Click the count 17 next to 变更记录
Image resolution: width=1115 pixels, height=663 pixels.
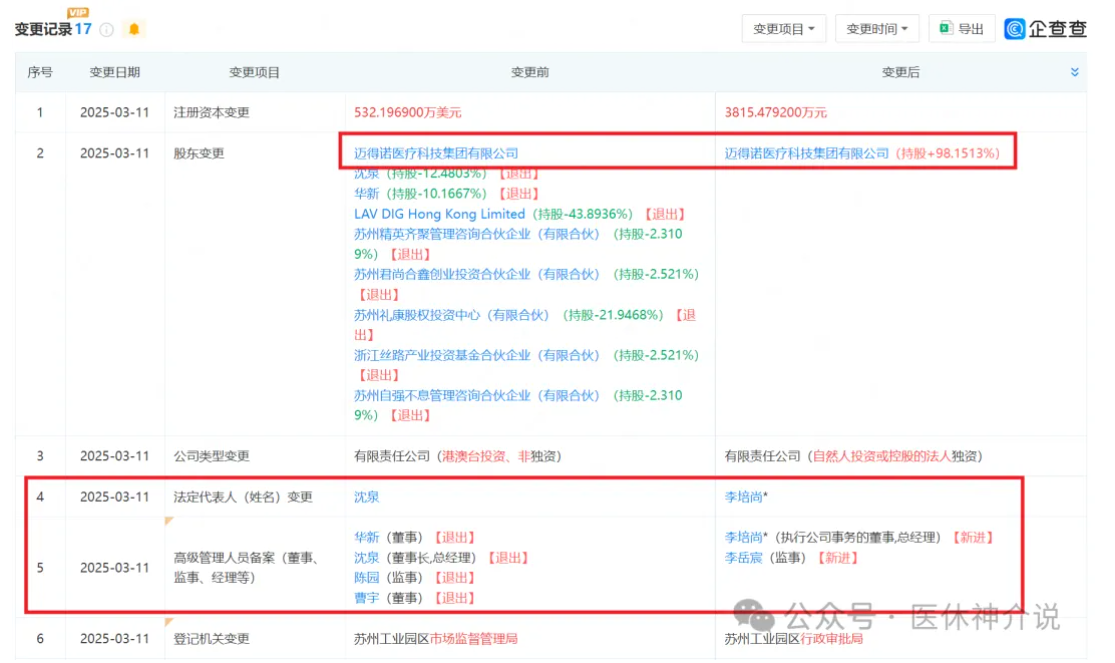83,29
